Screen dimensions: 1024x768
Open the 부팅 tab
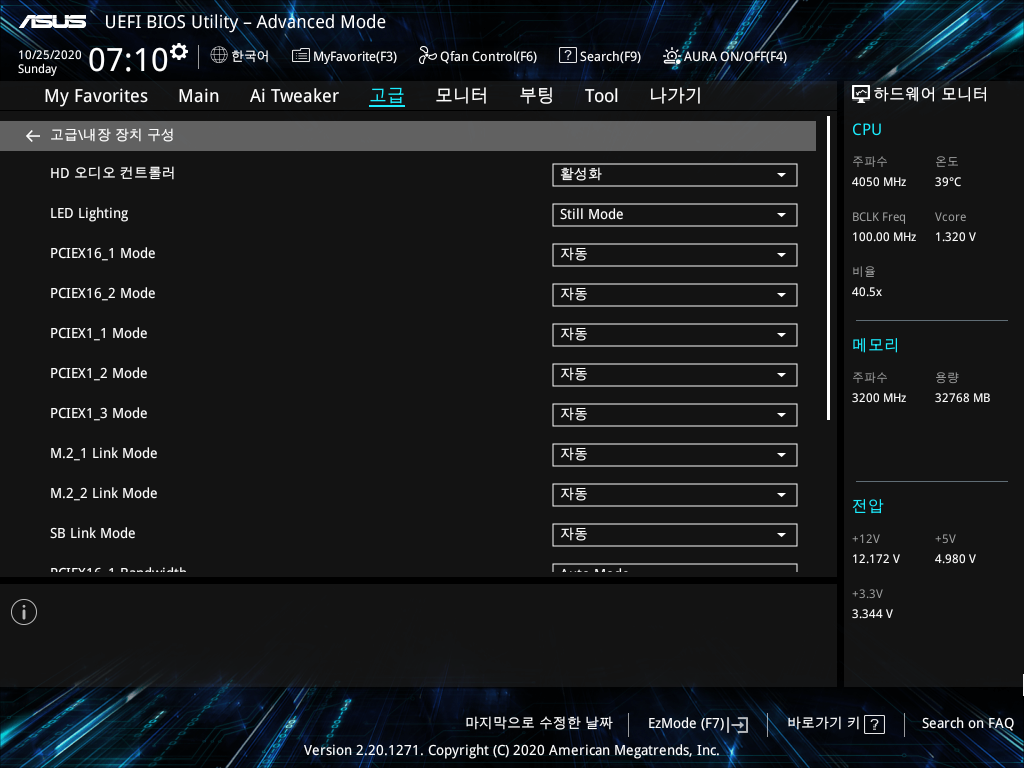pos(536,96)
